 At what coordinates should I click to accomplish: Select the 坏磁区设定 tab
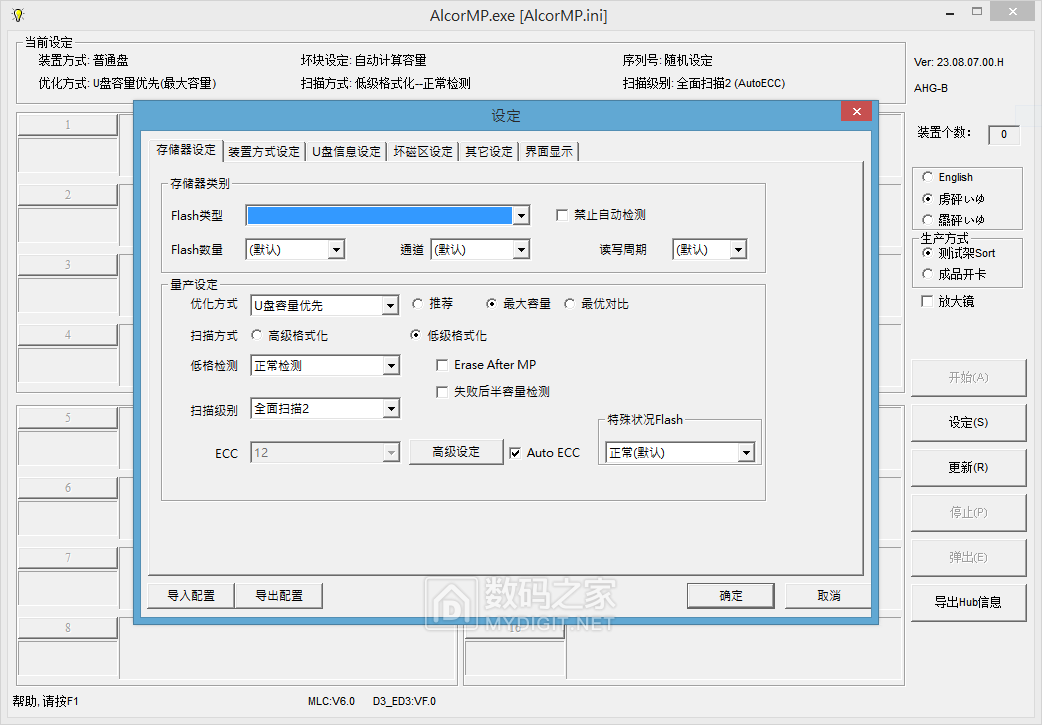423,152
